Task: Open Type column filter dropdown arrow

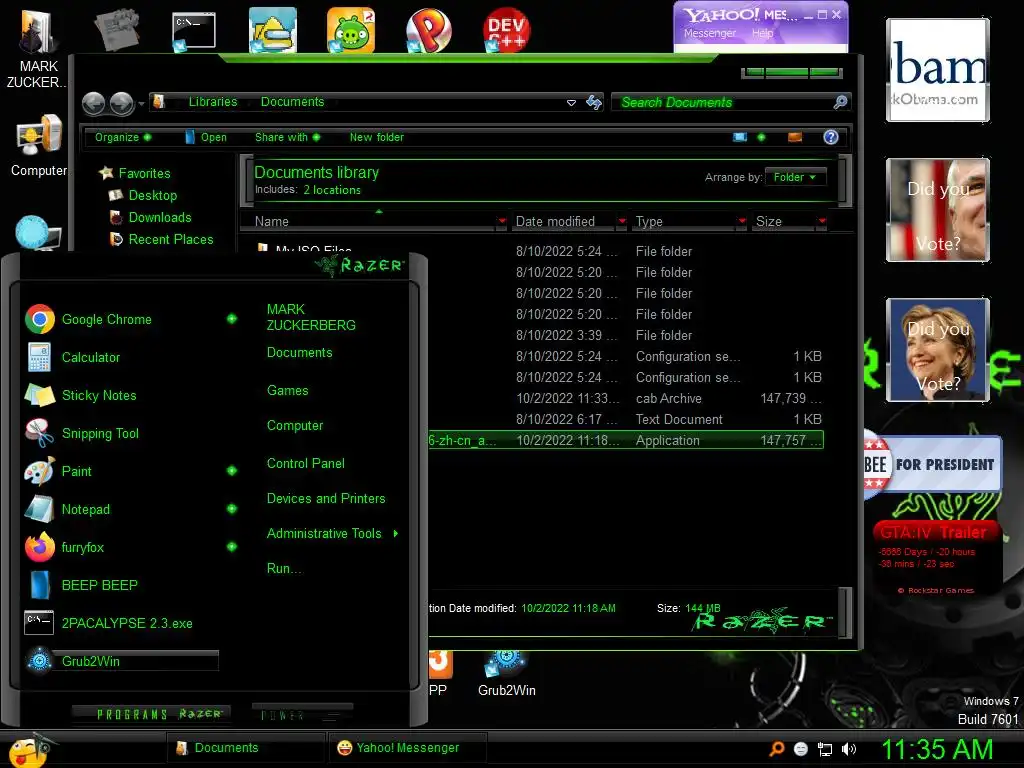Action: 742,221
